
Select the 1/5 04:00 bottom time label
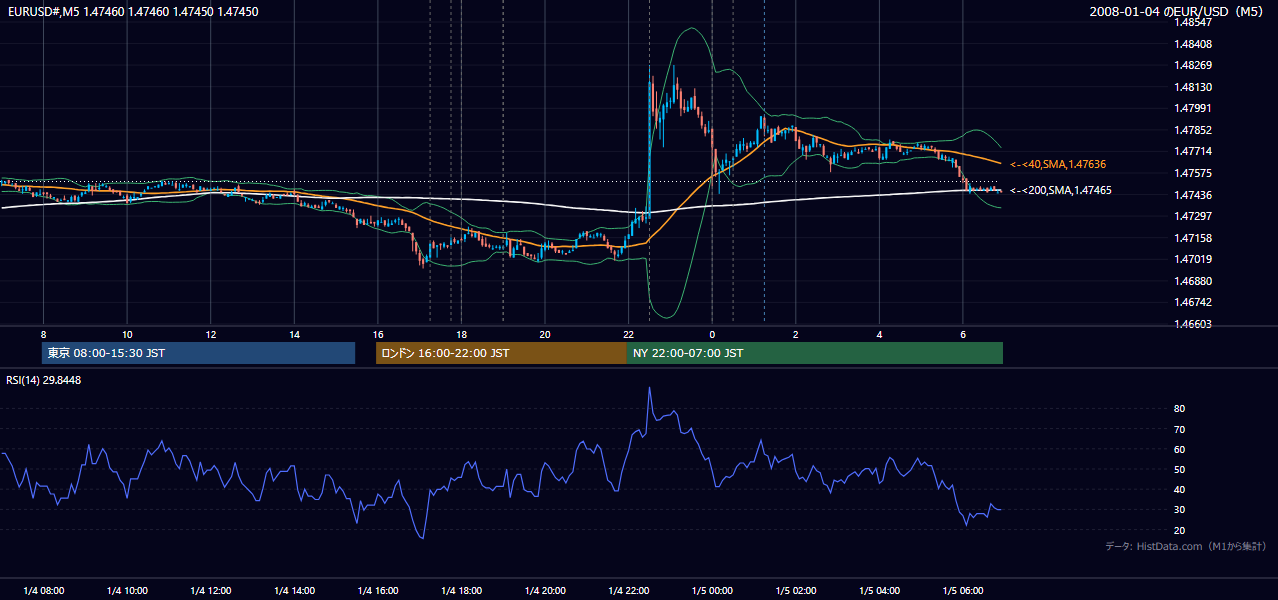880,590
